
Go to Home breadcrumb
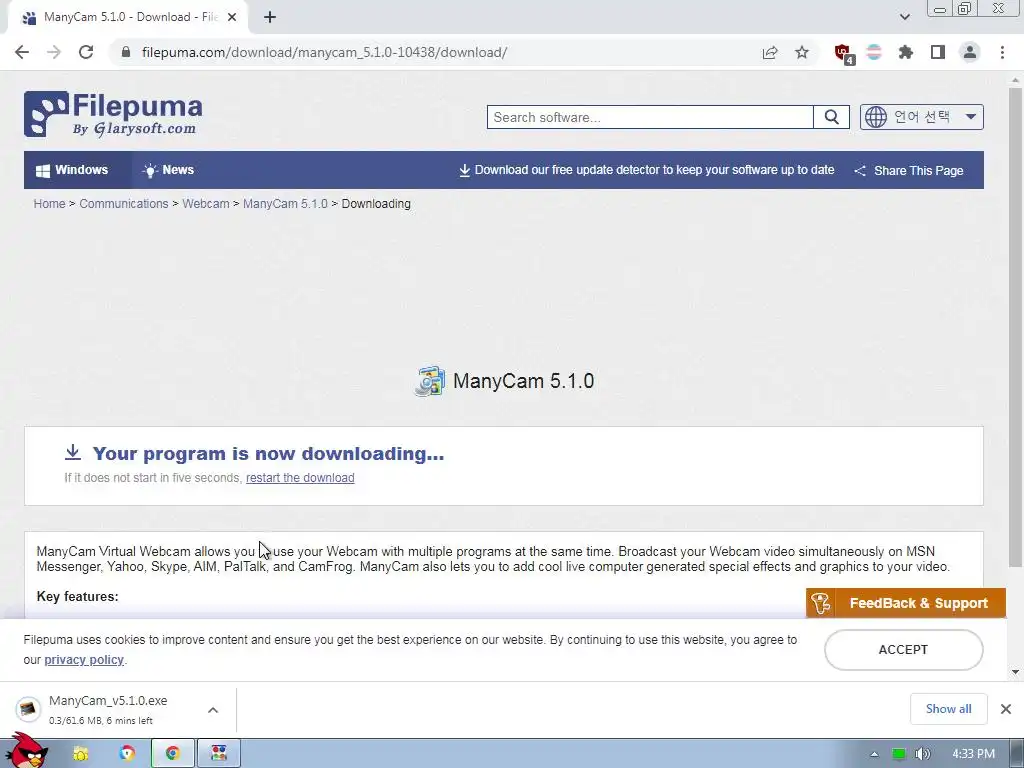point(50,204)
